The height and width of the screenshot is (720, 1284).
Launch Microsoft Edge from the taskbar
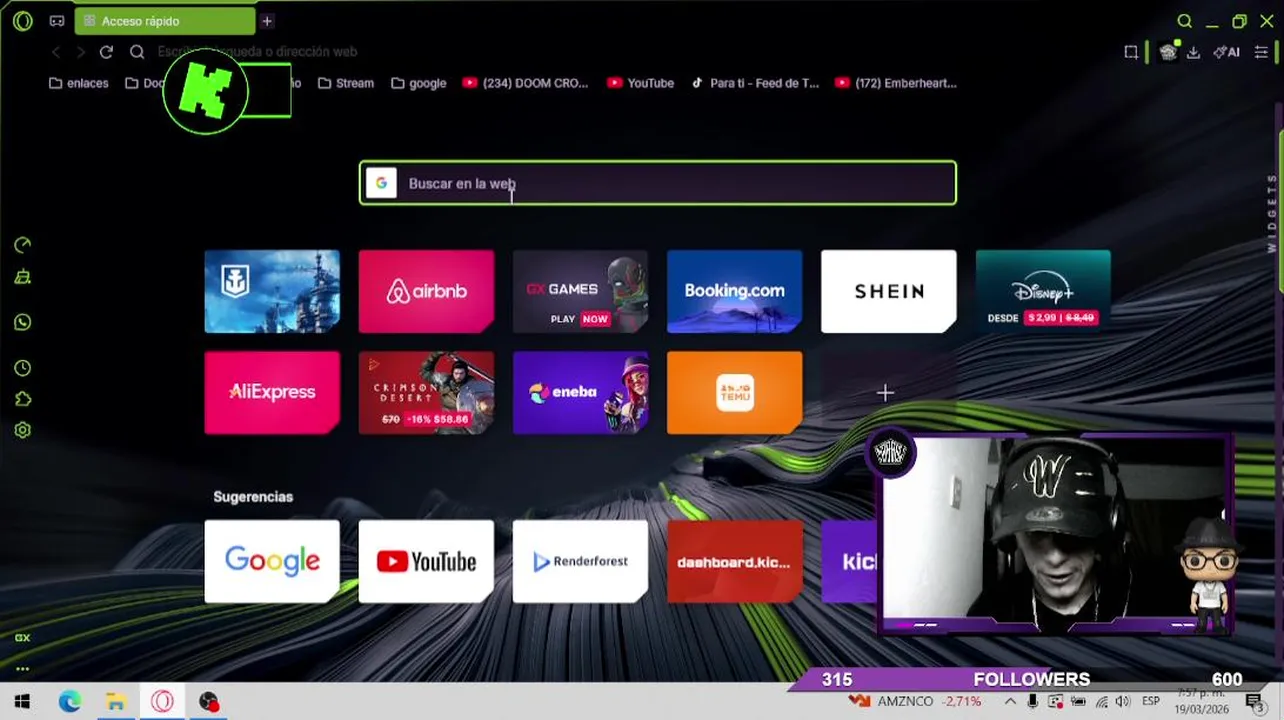click(x=69, y=702)
